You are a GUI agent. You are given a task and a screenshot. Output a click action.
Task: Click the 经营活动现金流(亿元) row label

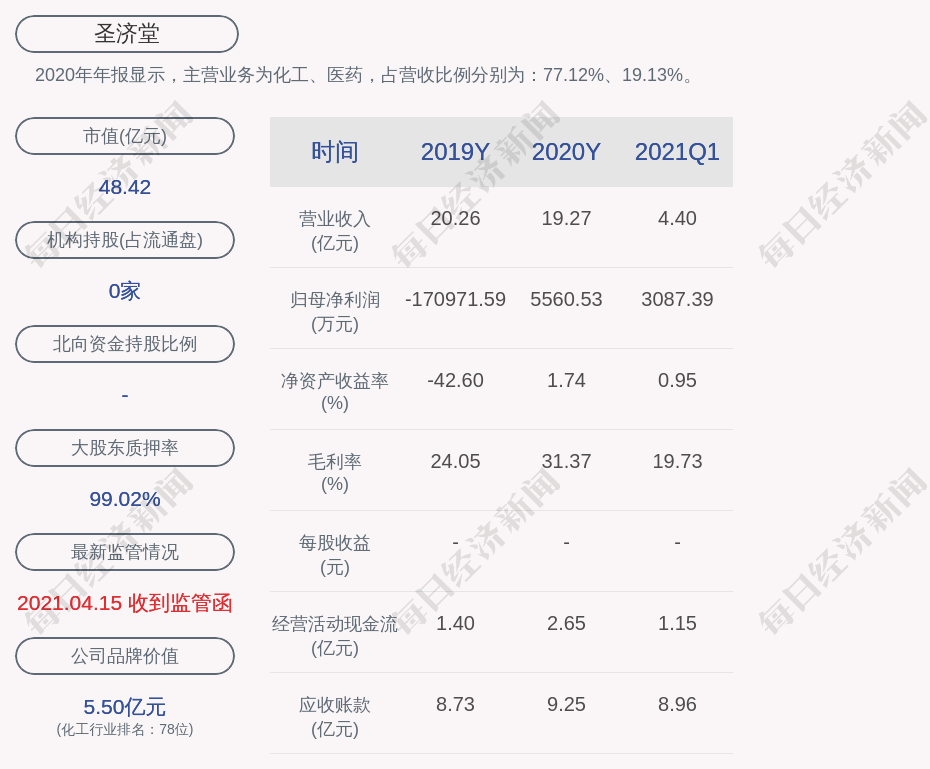pos(335,636)
